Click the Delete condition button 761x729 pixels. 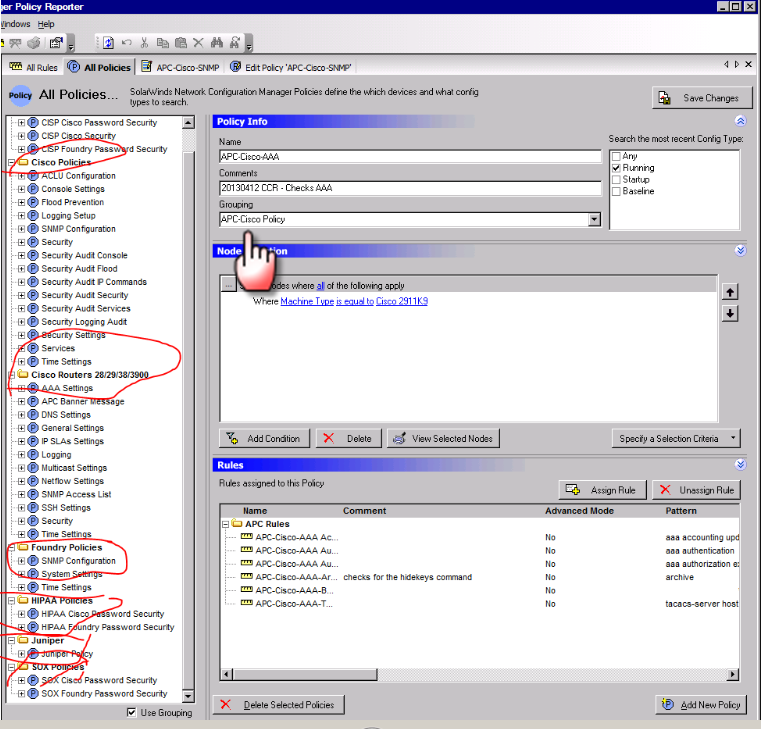tap(348, 438)
